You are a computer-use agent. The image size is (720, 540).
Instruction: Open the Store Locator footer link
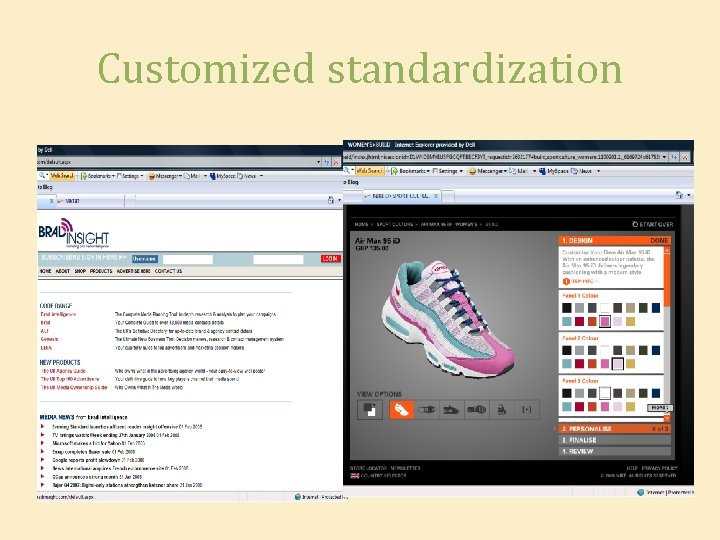368,468
